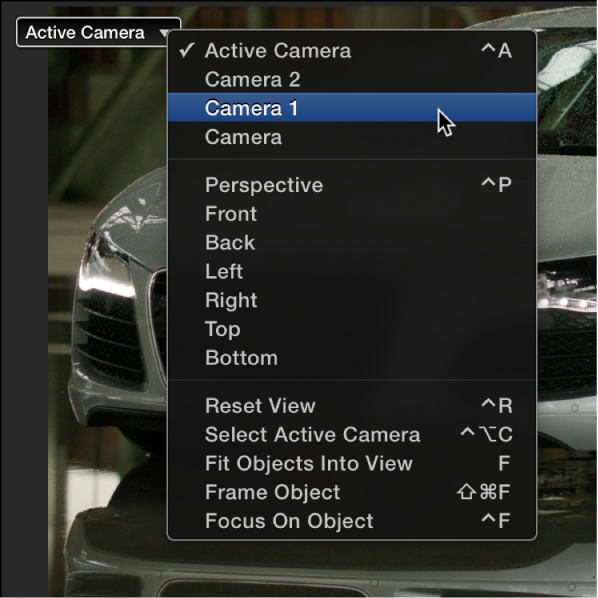
Task: Switch to Bottom view
Action: click(352, 358)
